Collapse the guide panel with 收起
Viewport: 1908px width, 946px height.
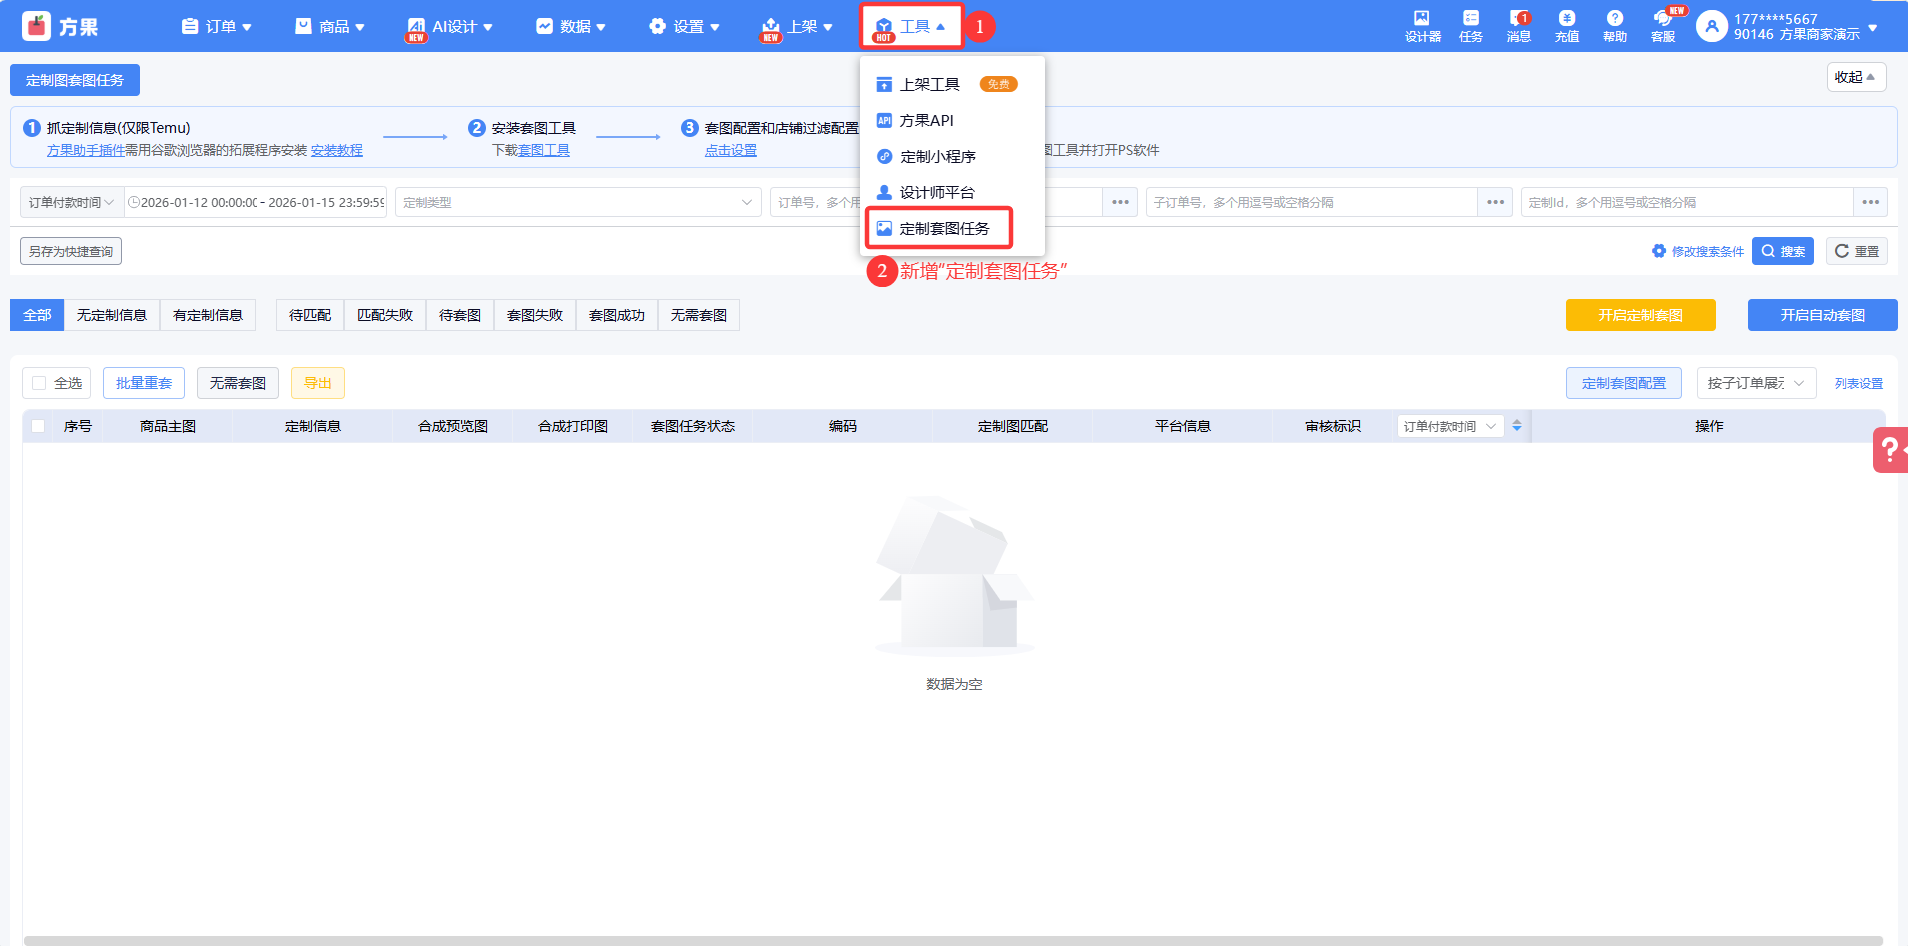pos(1855,77)
